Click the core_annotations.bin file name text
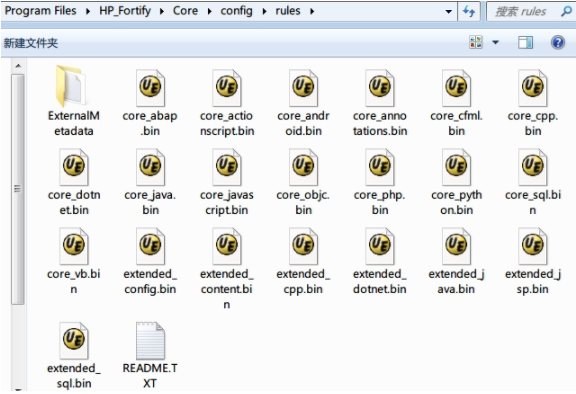The image size is (576, 394). pyautogui.click(x=380, y=123)
